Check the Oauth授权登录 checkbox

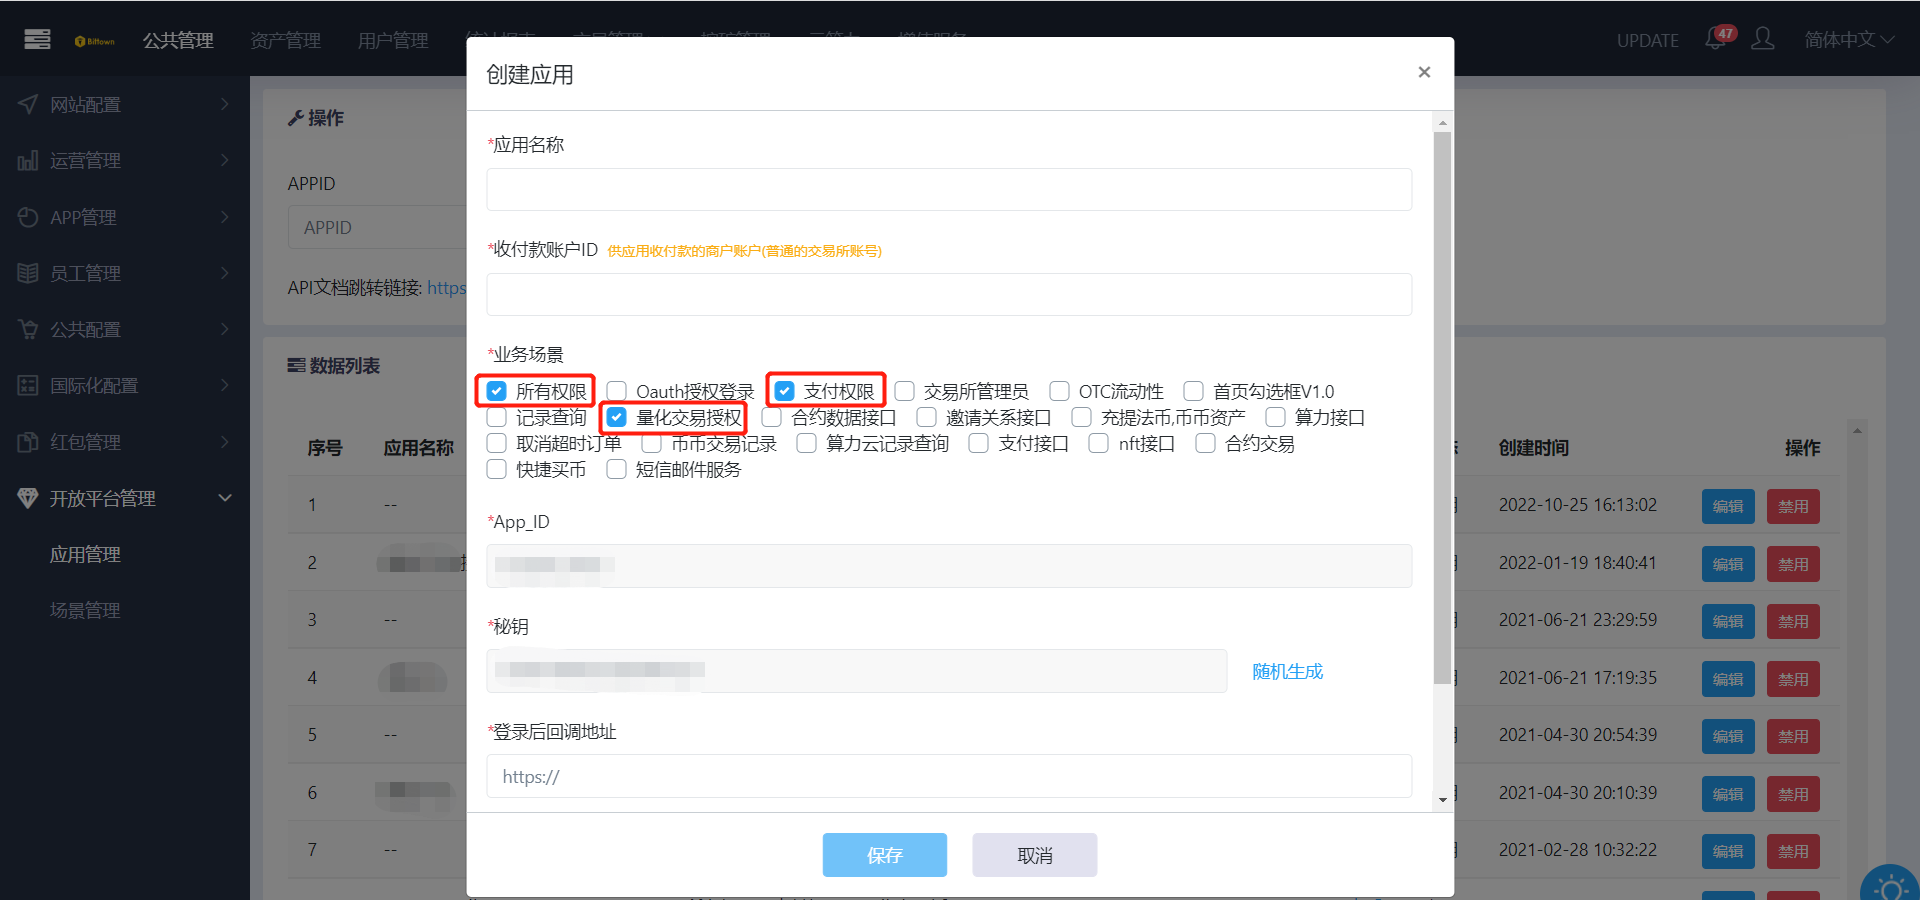coord(617,391)
